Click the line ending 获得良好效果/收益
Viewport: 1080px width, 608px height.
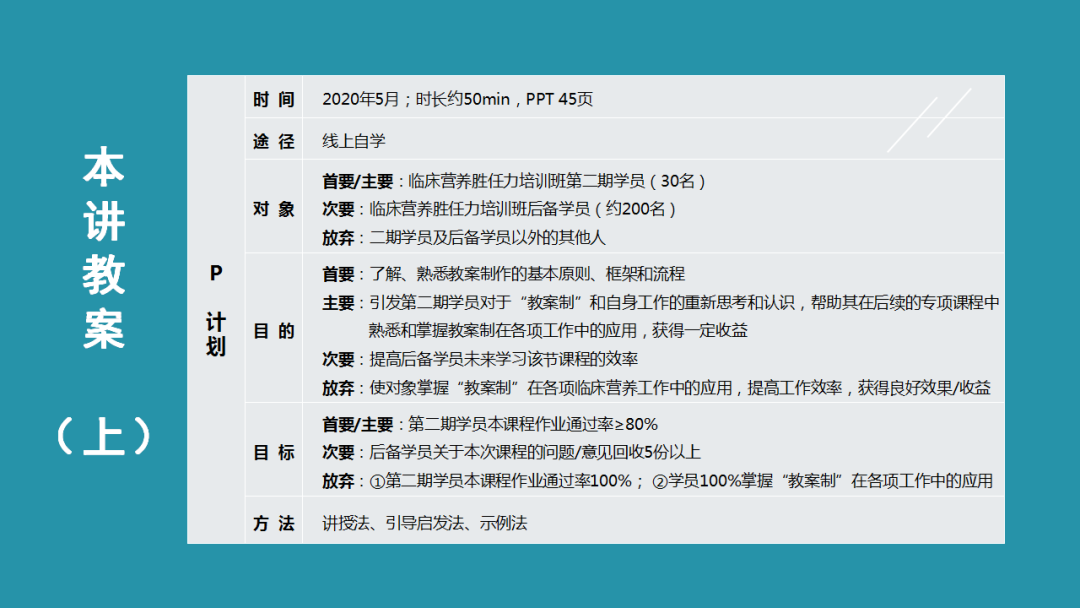pyautogui.click(x=656, y=388)
